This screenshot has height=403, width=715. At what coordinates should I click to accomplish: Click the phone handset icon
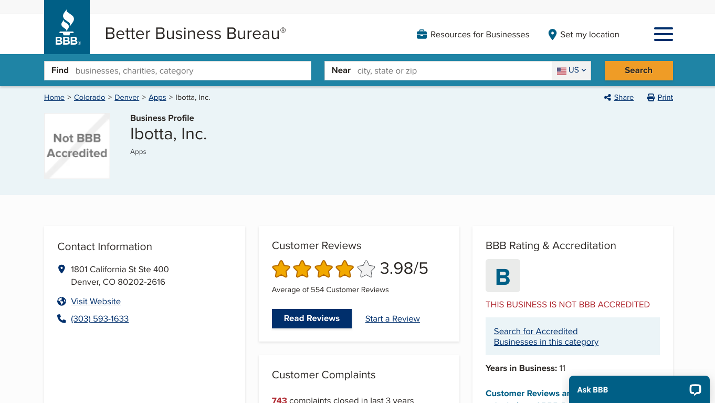point(62,319)
